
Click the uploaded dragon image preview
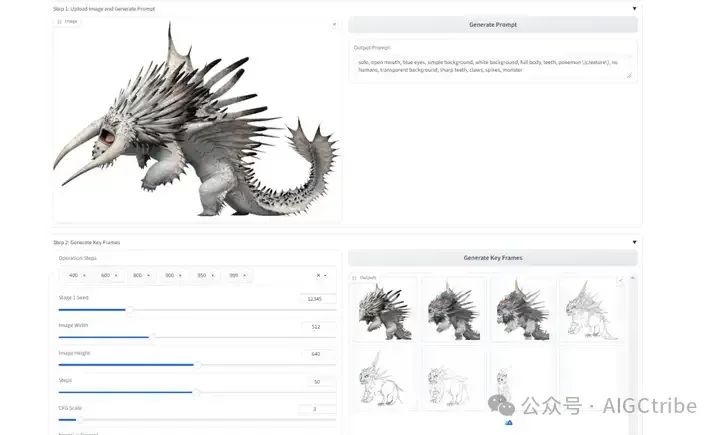[197, 120]
